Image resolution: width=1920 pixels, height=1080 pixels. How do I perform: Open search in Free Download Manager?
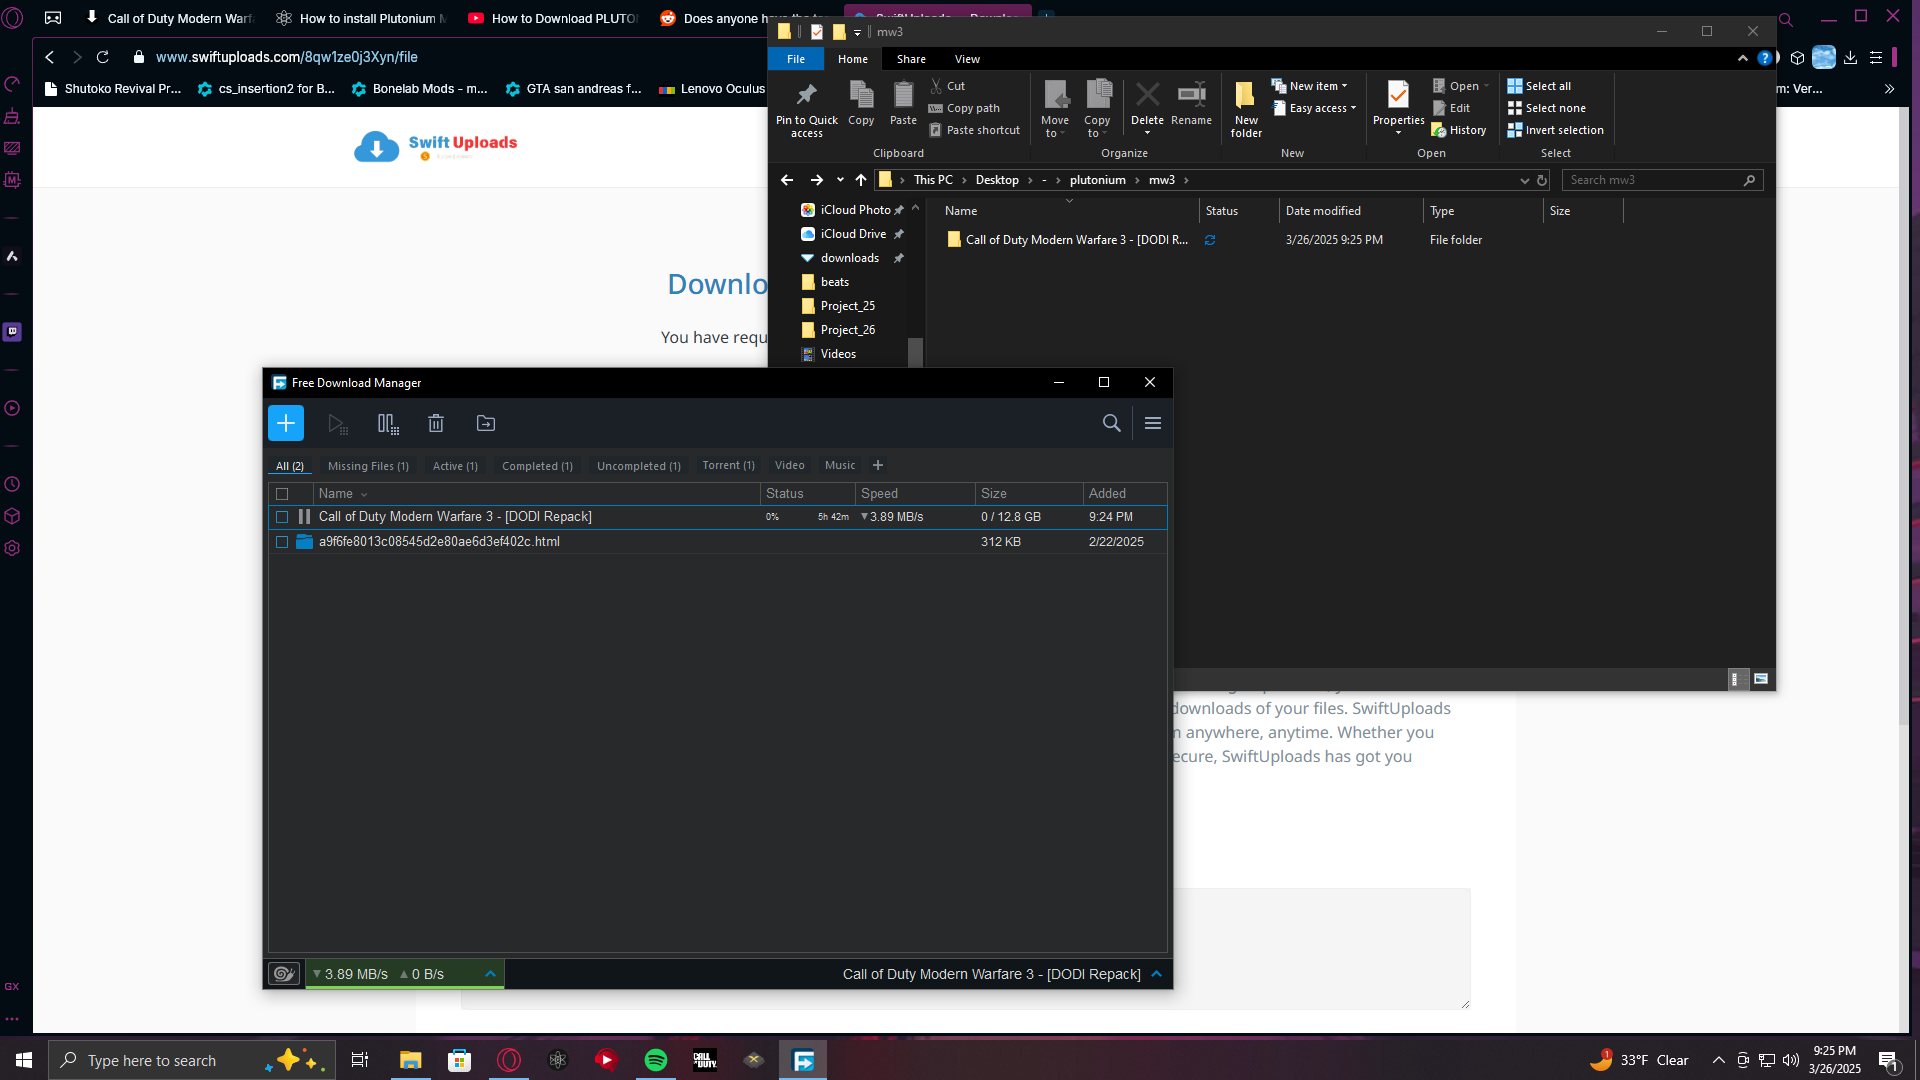[1111, 423]
